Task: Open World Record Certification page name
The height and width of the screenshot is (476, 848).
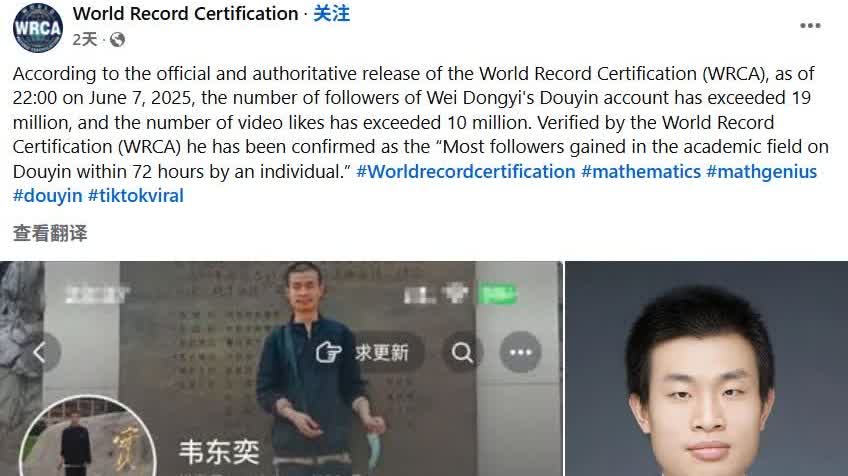Action: click(186, 14)
